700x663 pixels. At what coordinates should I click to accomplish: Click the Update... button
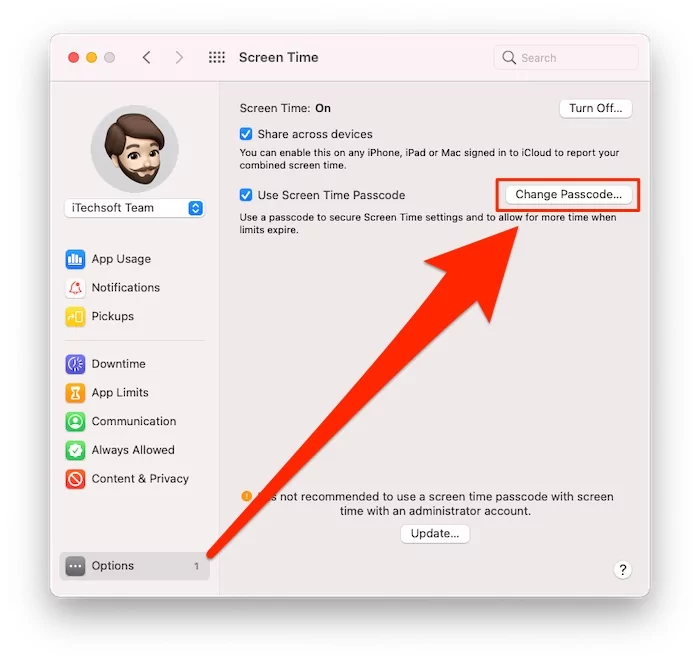coord(435,534)
